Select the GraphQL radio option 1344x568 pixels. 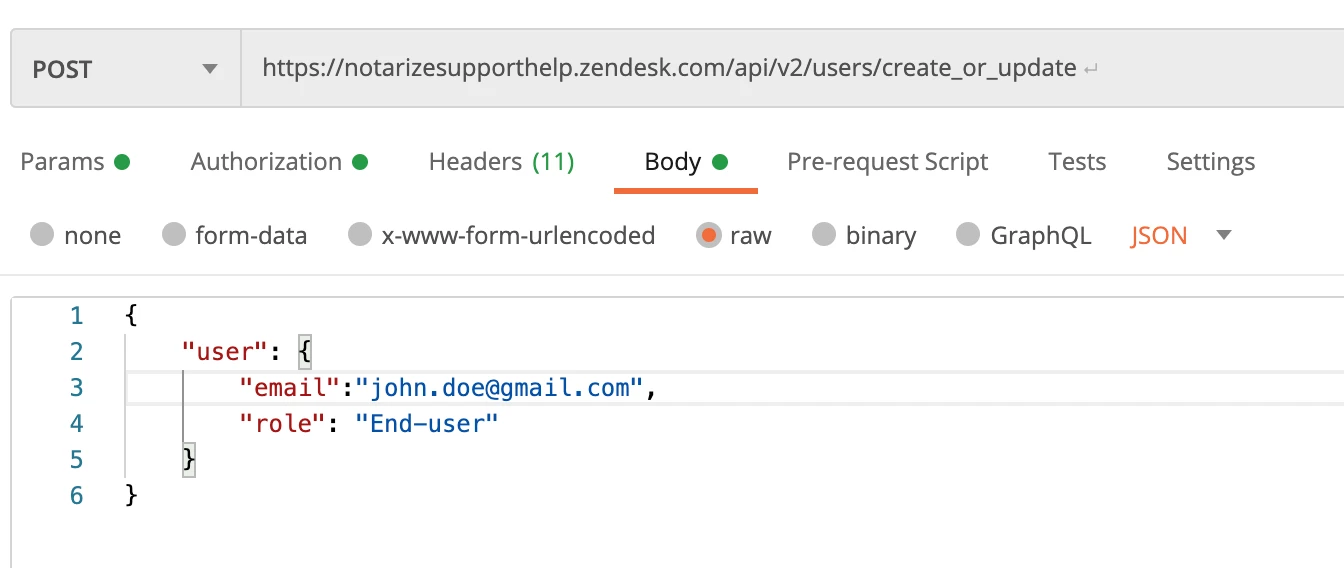pos(968,235)
